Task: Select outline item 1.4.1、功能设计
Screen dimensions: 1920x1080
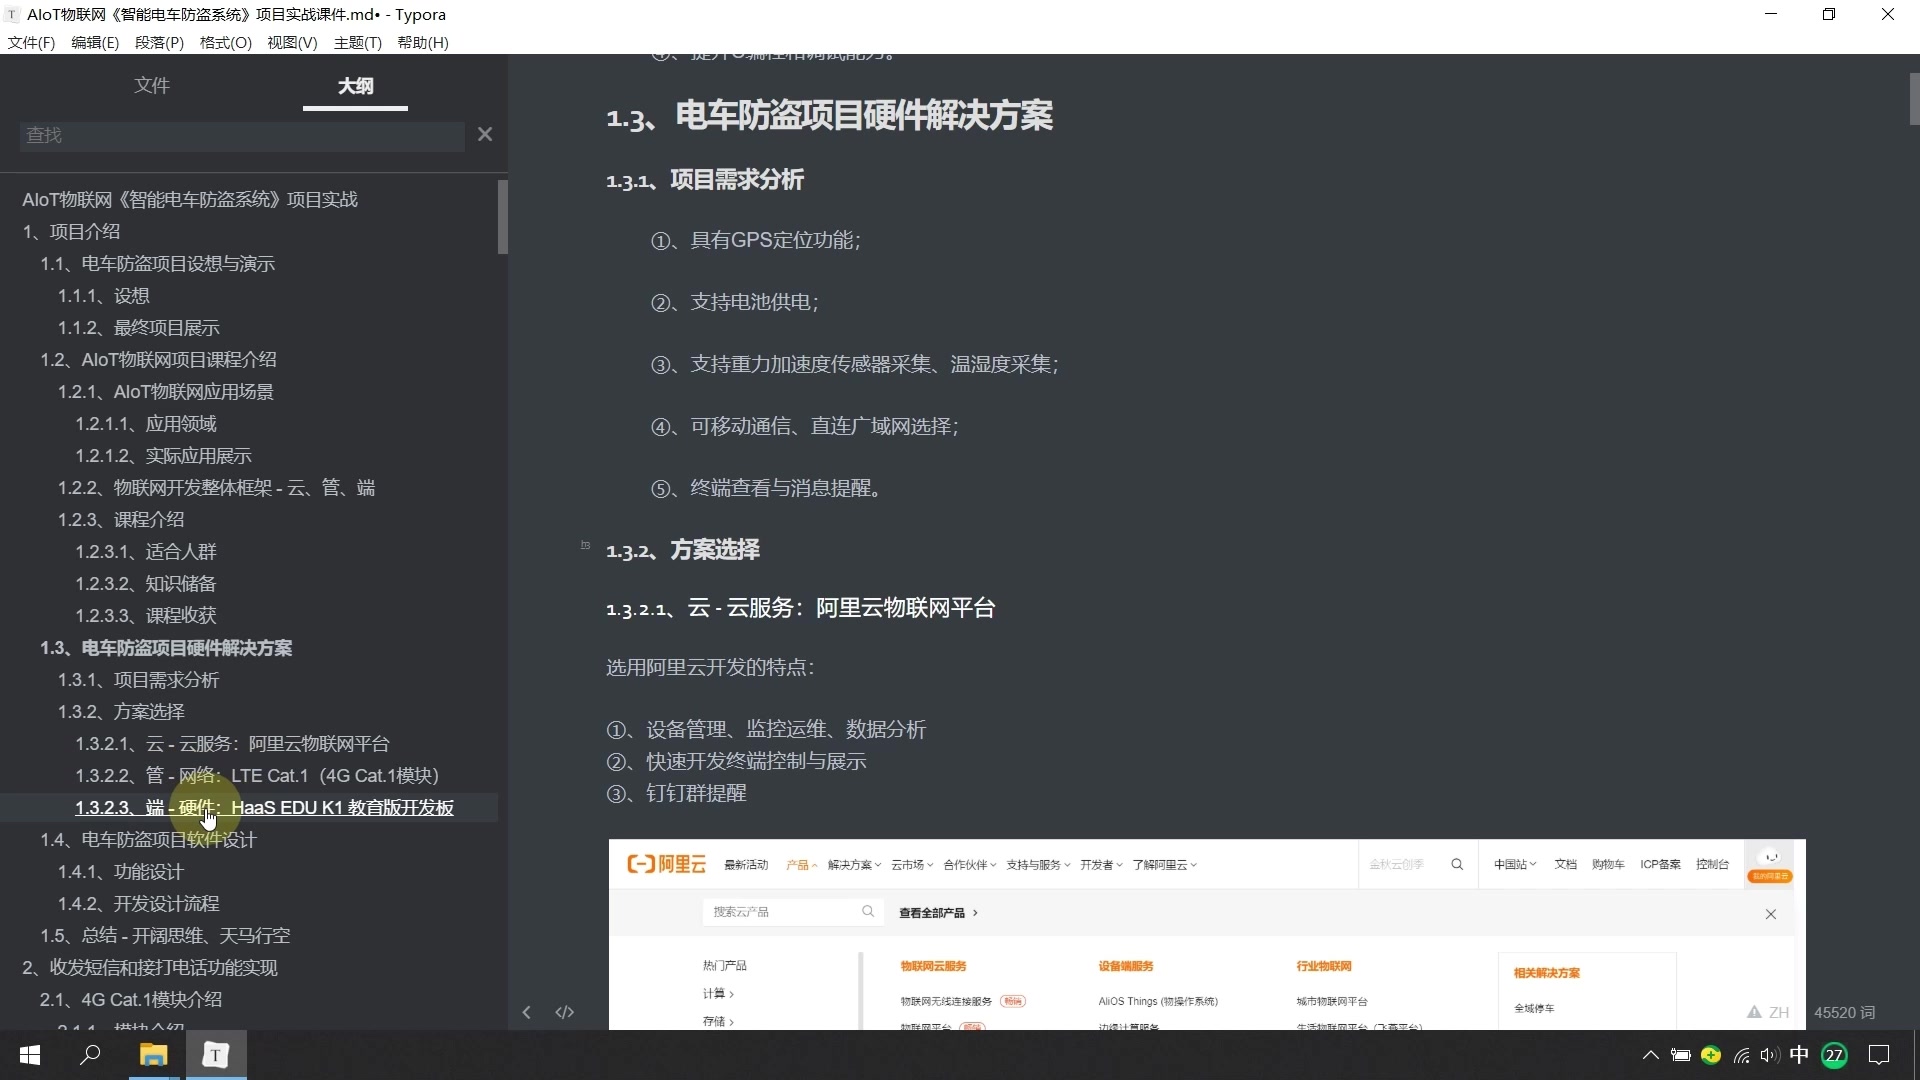Action: click(121, 872)
